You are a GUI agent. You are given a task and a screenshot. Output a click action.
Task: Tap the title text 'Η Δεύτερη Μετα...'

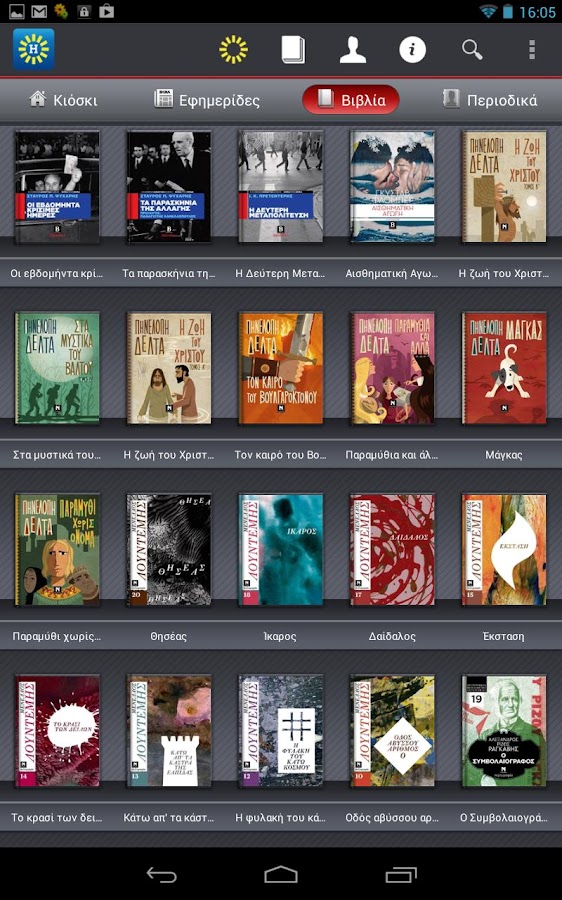(280, 274)
